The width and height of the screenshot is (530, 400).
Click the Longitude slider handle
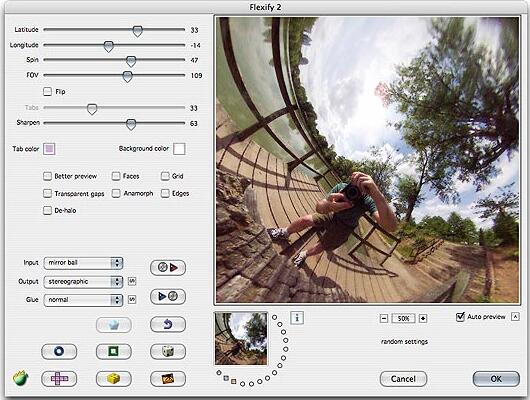(108, 47)
